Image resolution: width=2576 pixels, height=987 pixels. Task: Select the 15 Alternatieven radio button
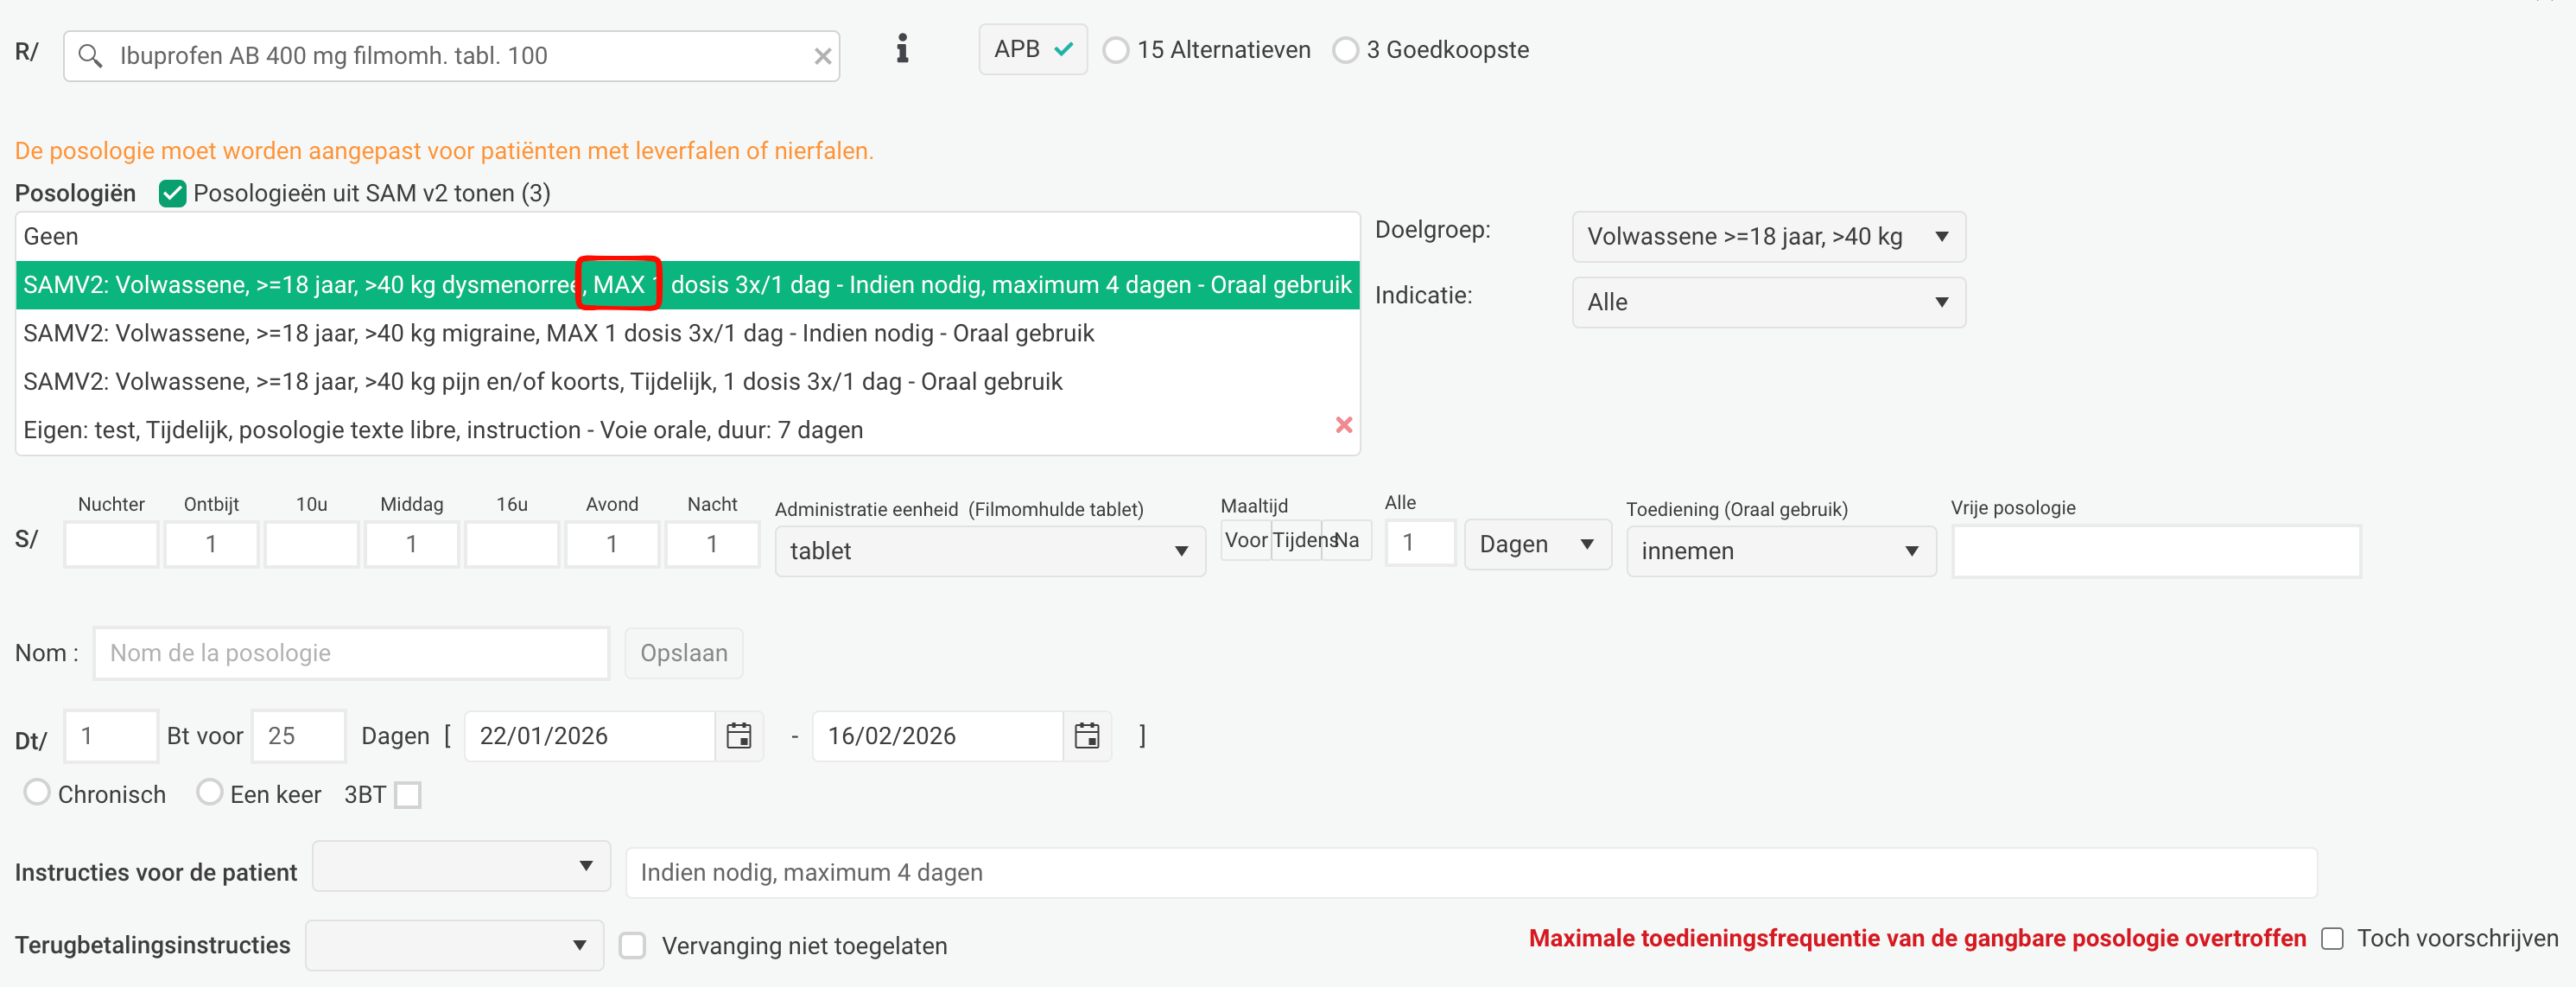tap(1115, 50)
